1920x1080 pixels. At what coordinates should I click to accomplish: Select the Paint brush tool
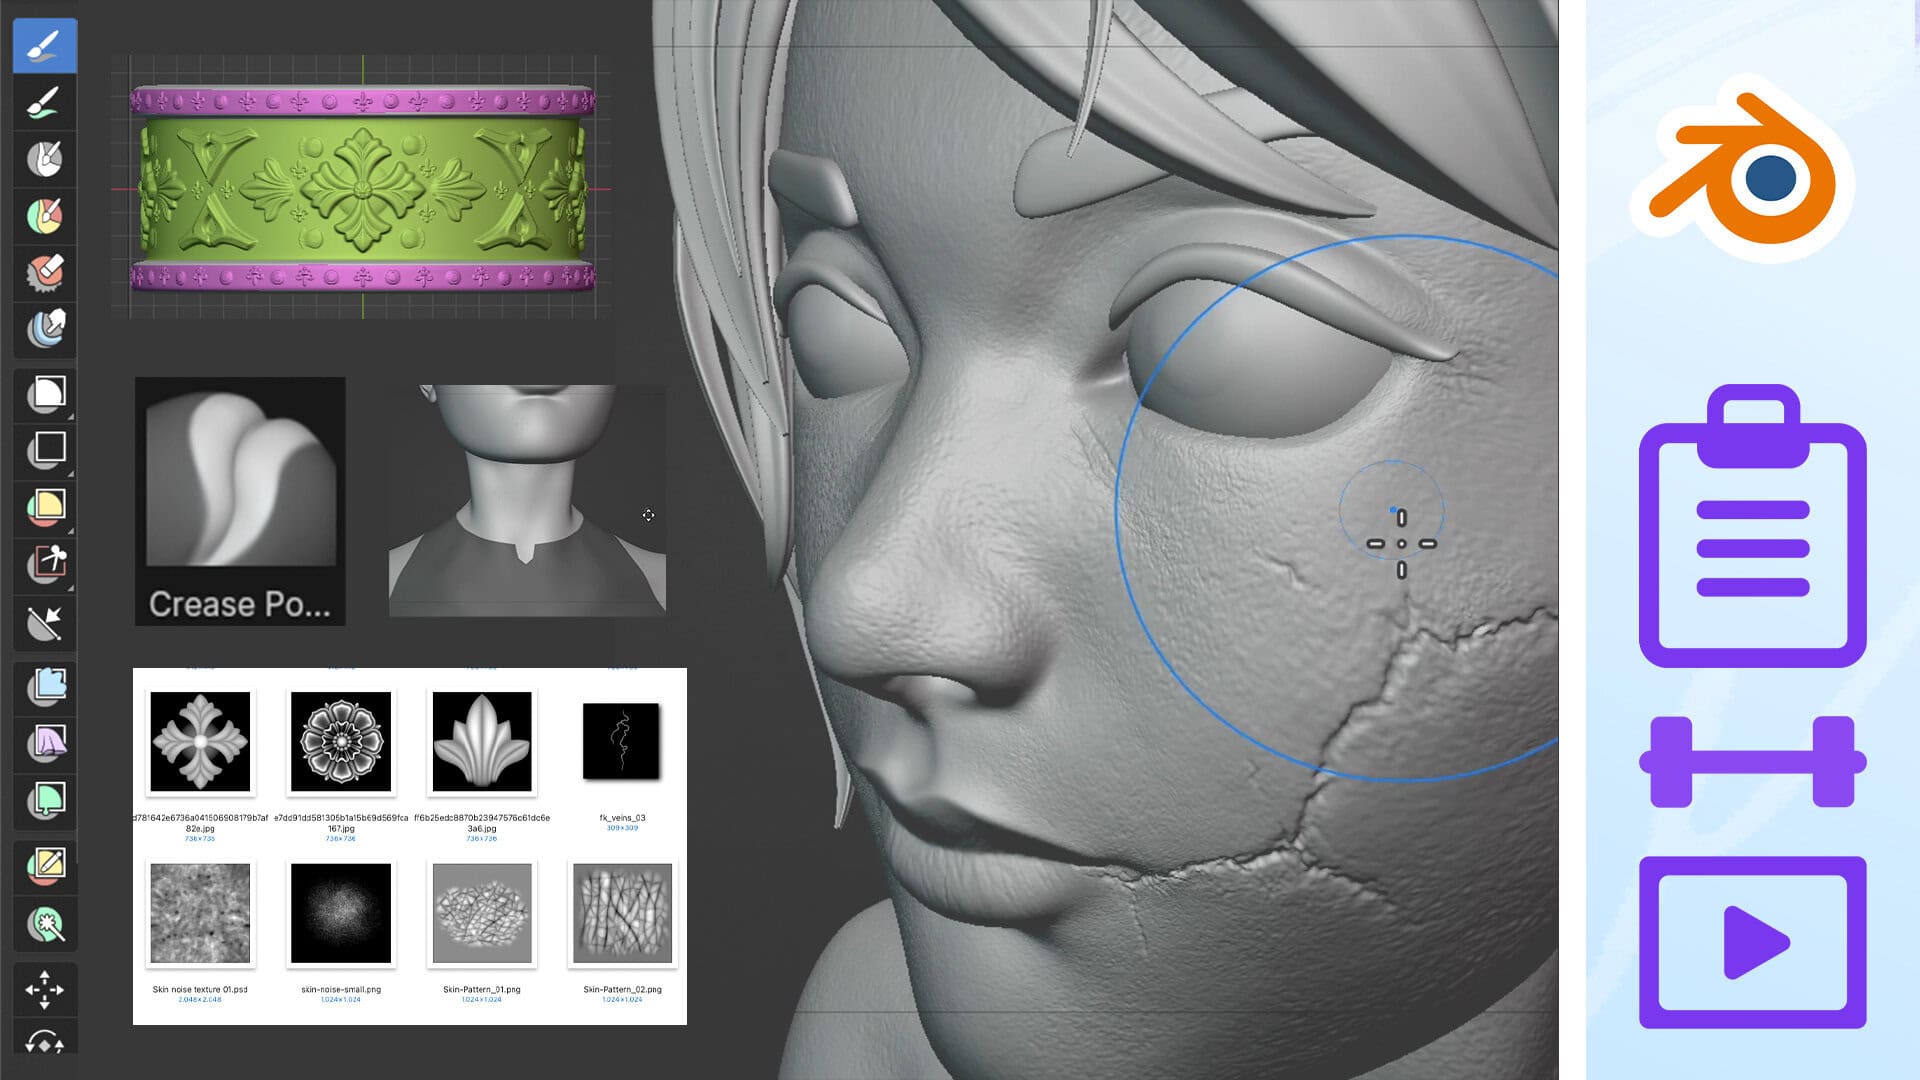point(45,102)
